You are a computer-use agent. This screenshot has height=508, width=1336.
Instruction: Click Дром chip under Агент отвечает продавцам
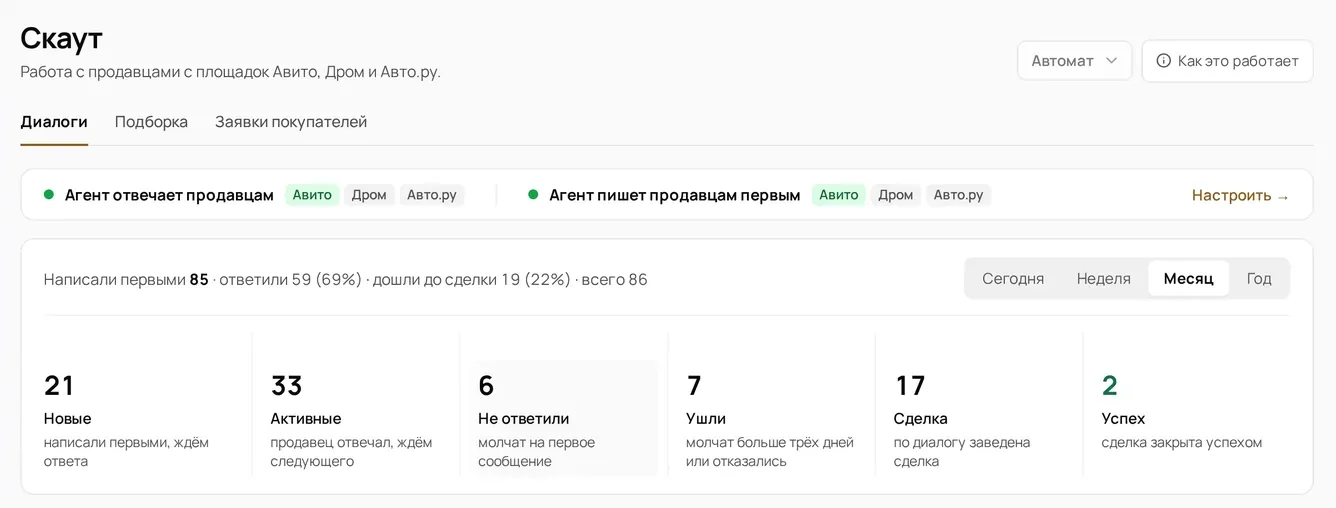pos(369,195)
